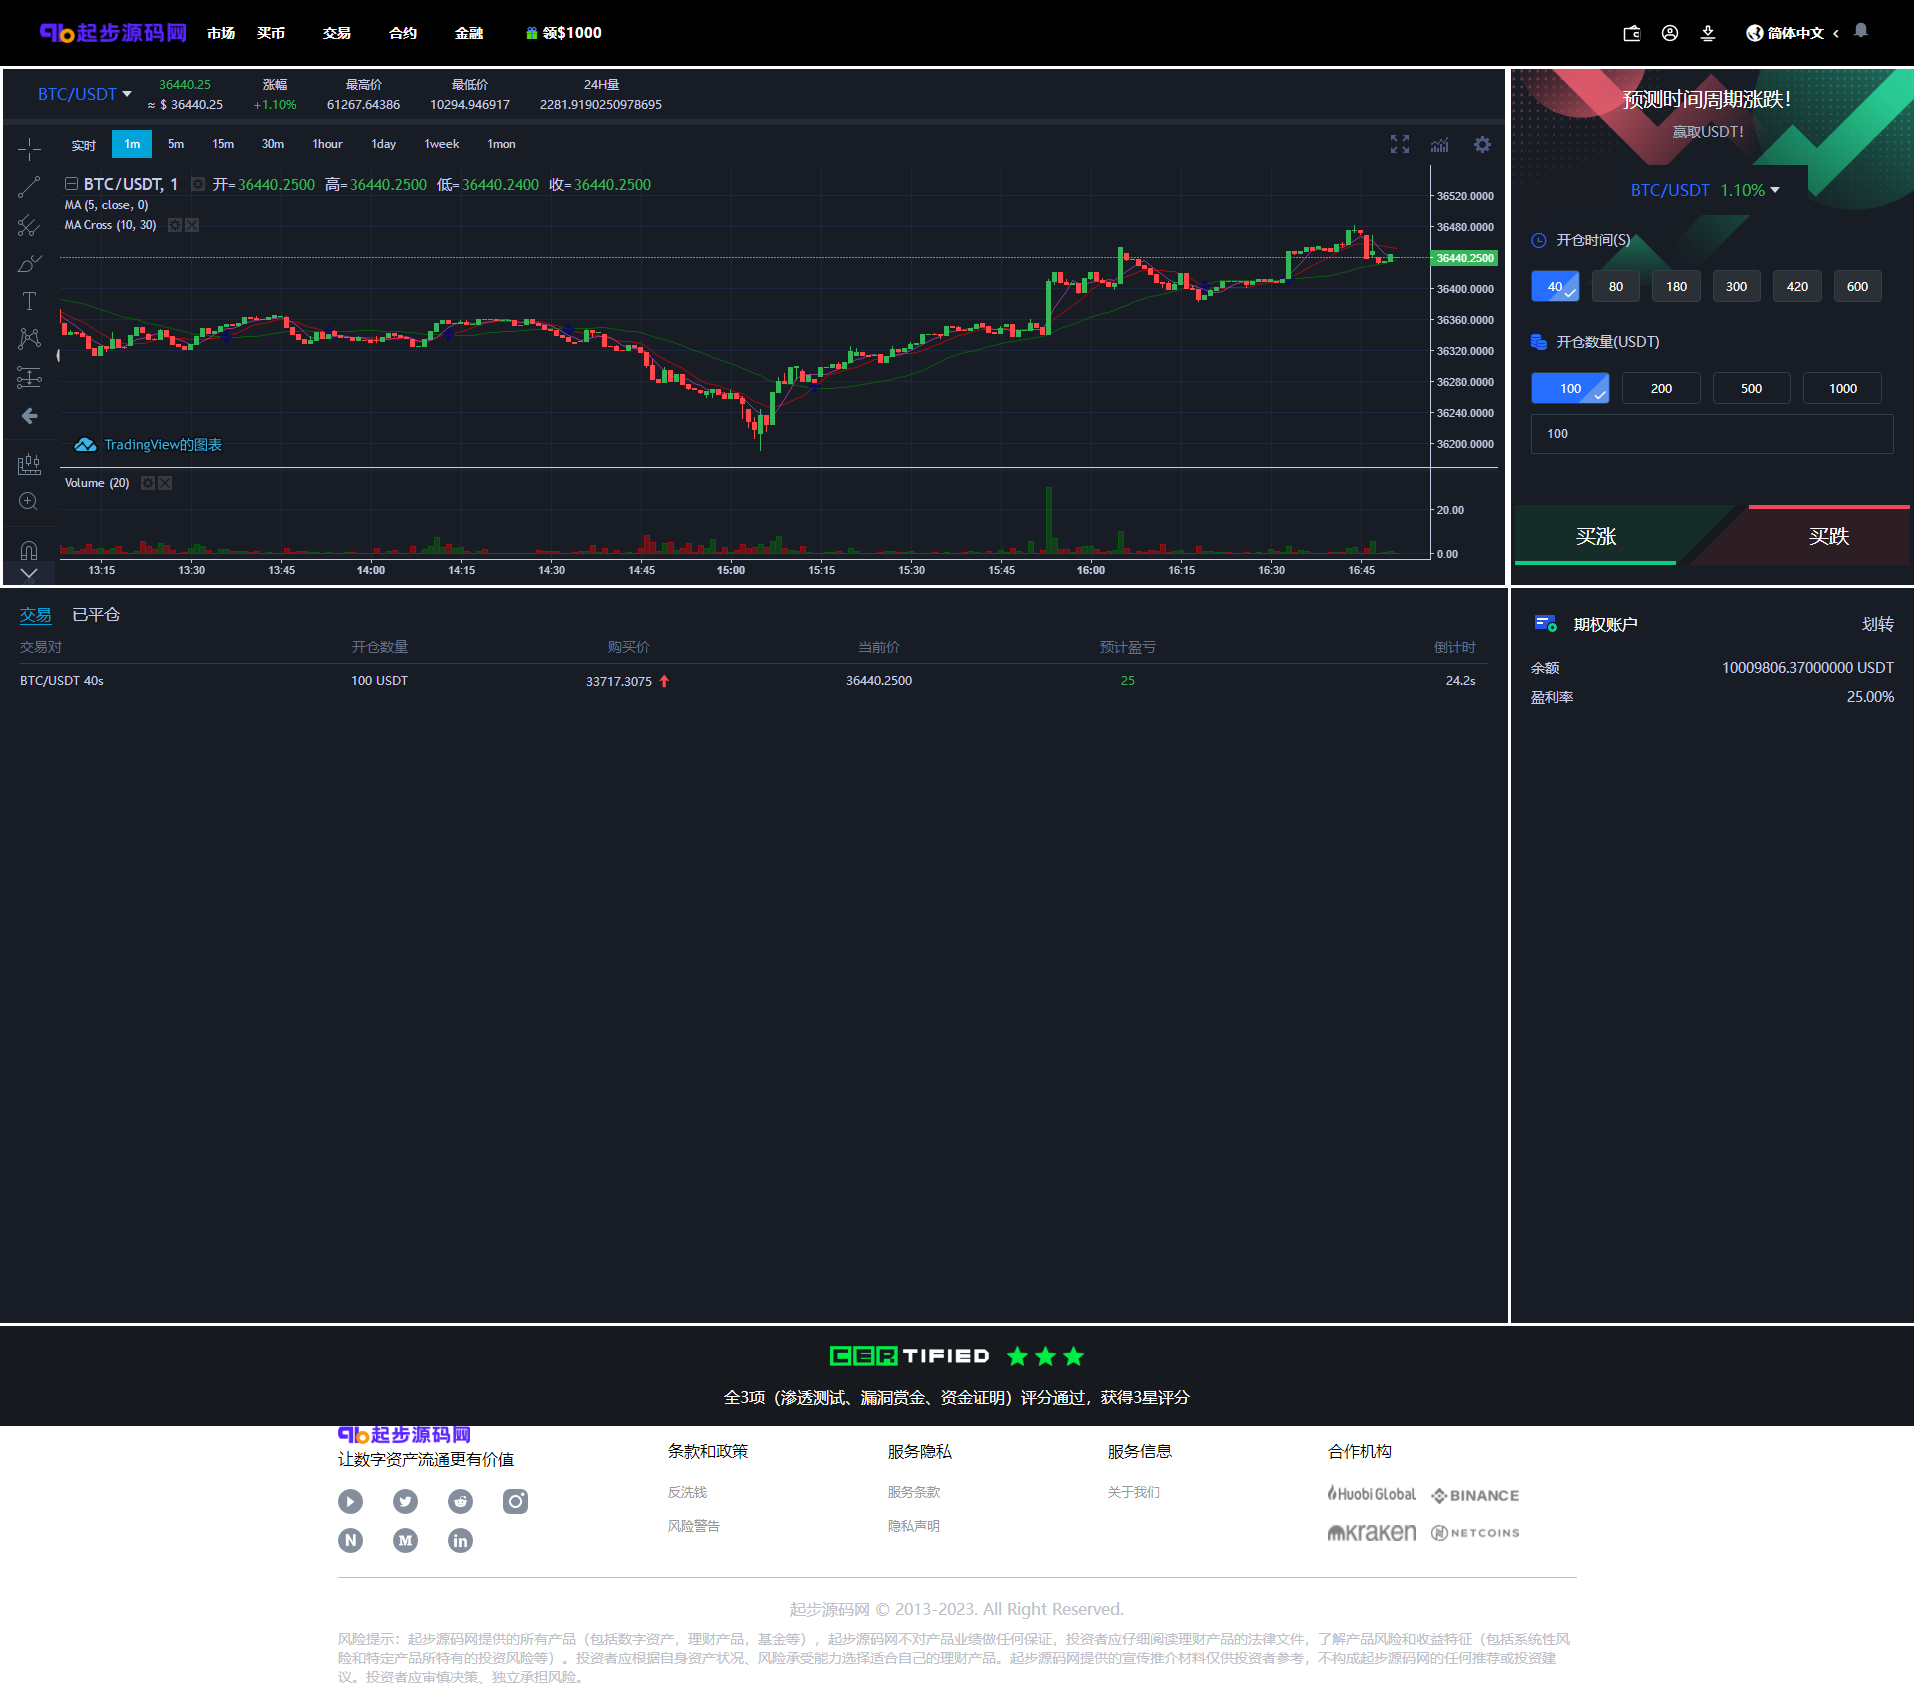Screen dimensions: 1914x1686
Task: Open the user account icon
Action: coord(1670,33)
